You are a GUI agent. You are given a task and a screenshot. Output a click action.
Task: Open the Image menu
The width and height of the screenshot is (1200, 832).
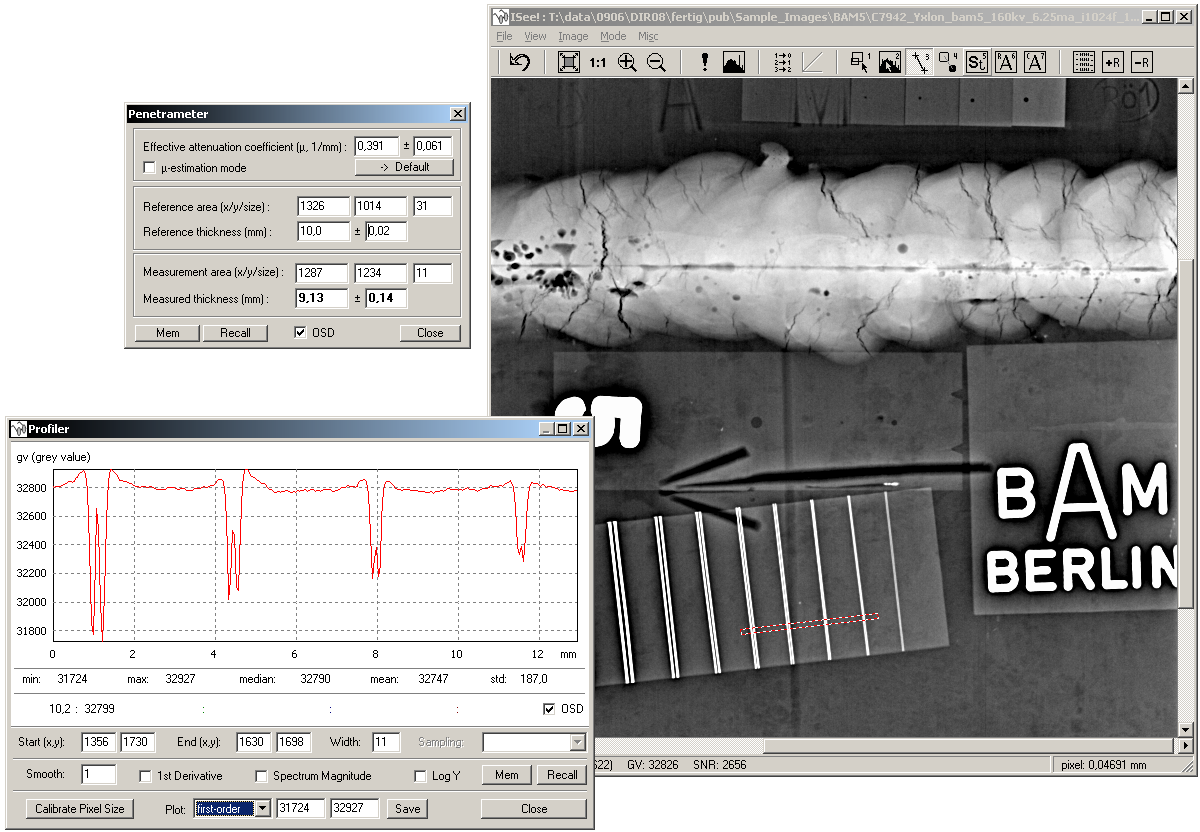click(x=573, y=36)
